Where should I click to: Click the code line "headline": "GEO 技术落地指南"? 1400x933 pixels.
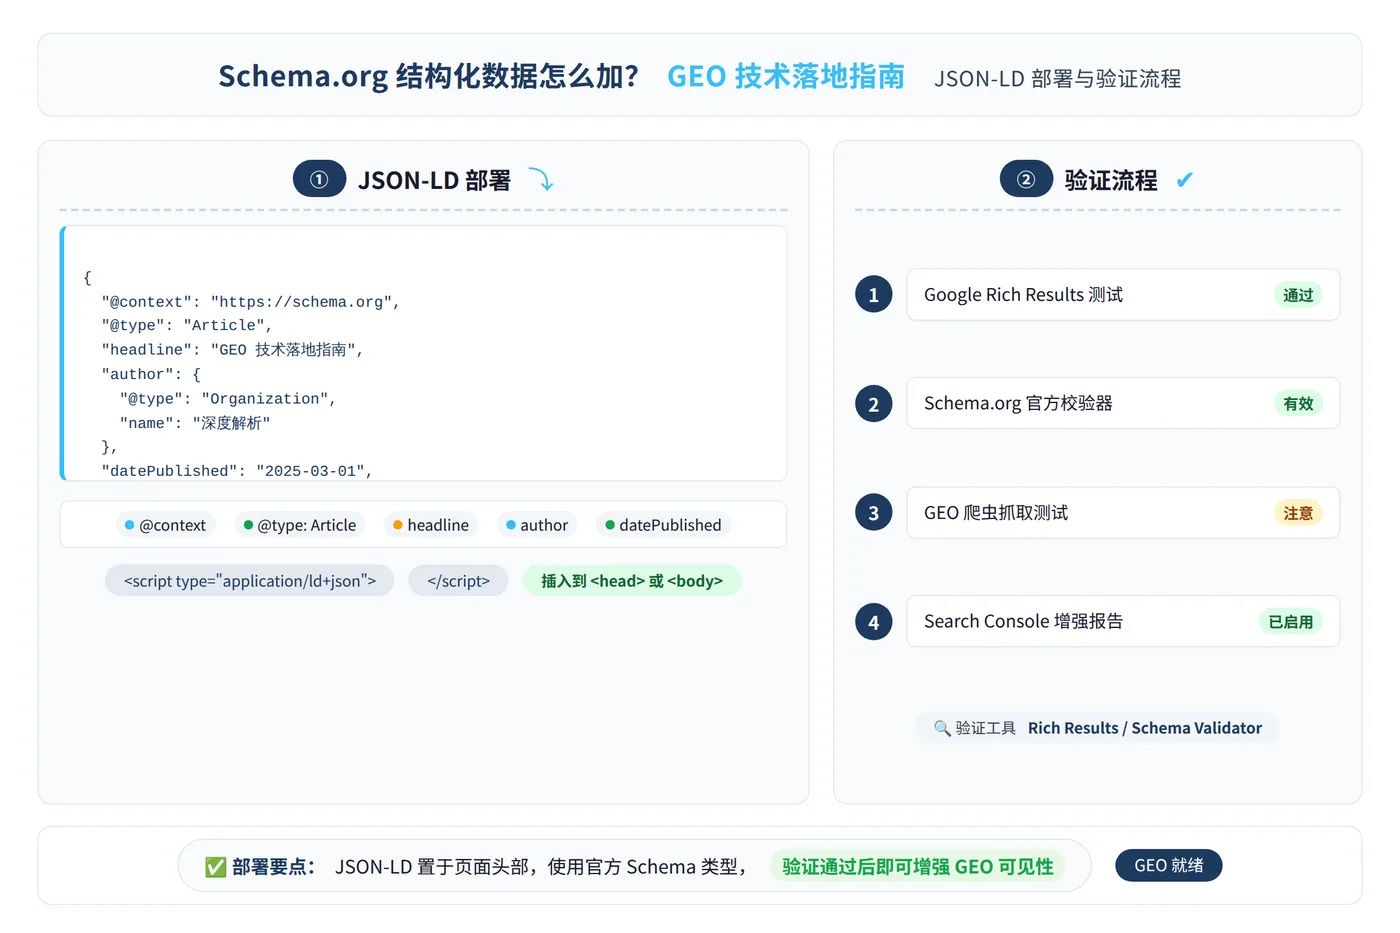[232, 350]
